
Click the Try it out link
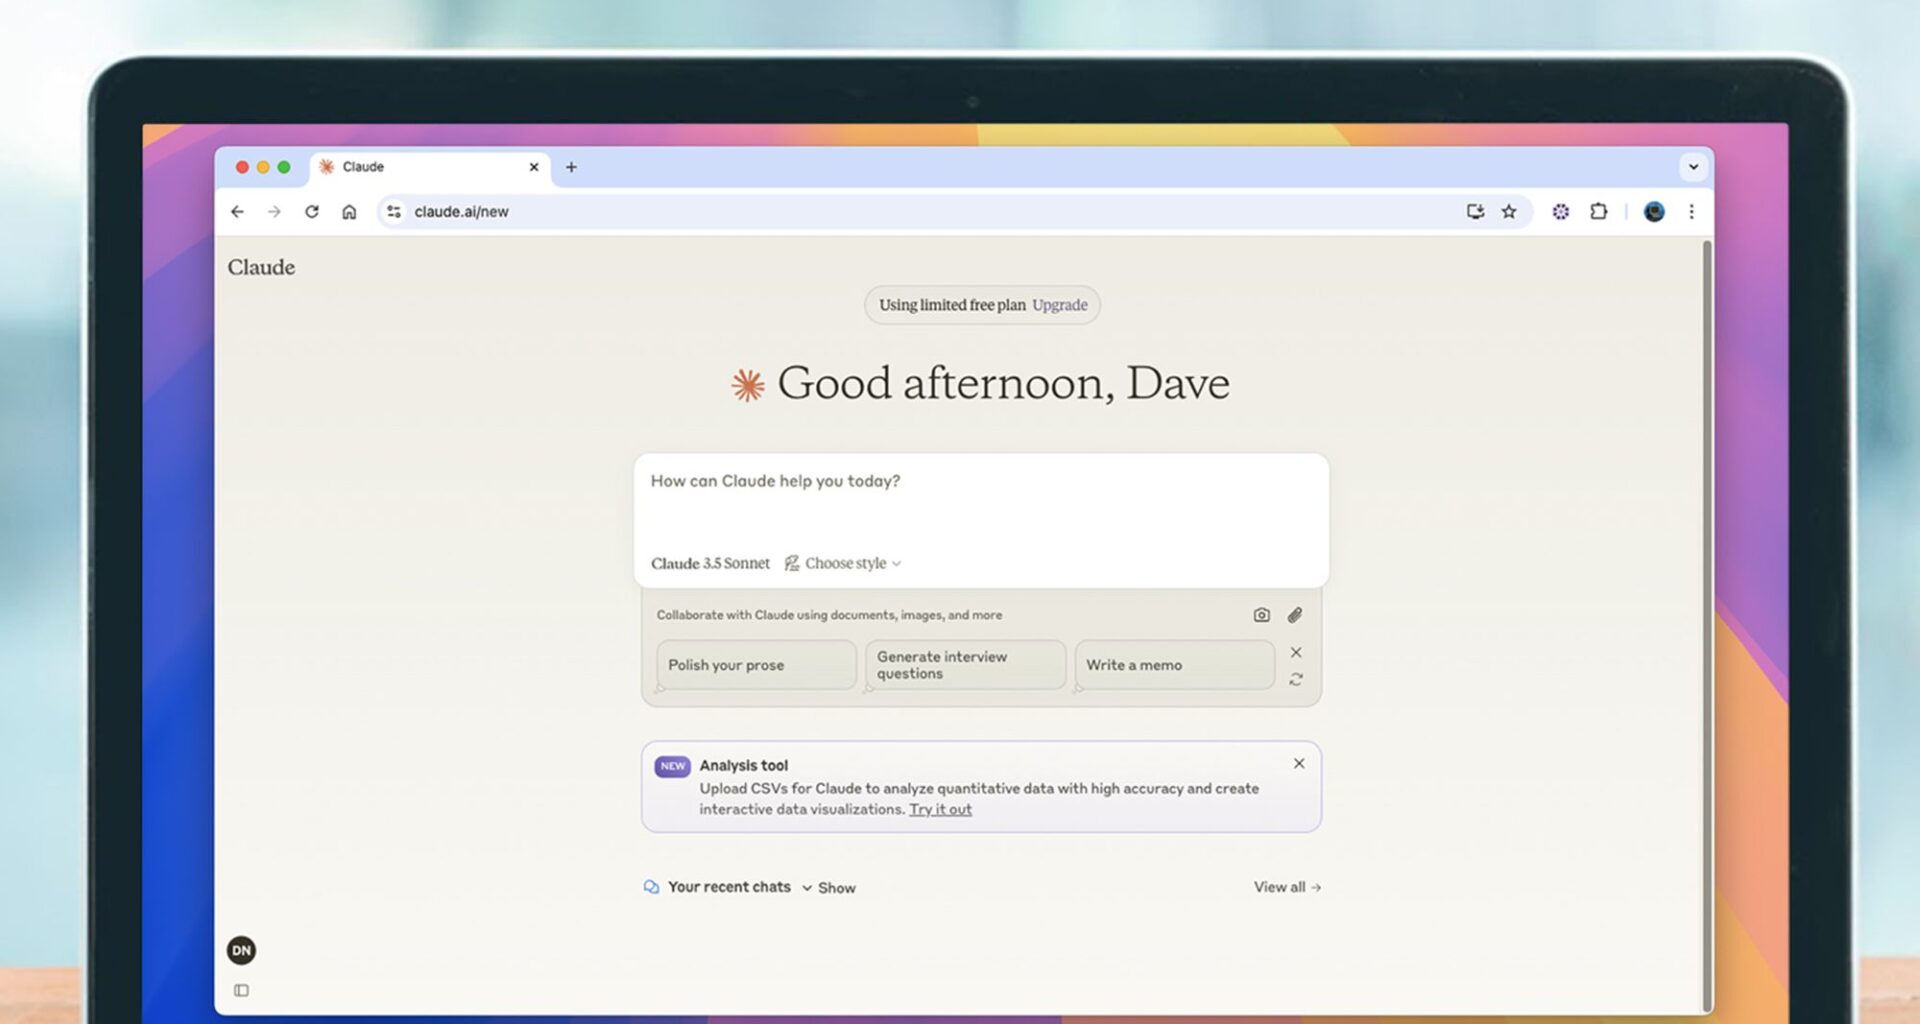(x=940, y=809)
